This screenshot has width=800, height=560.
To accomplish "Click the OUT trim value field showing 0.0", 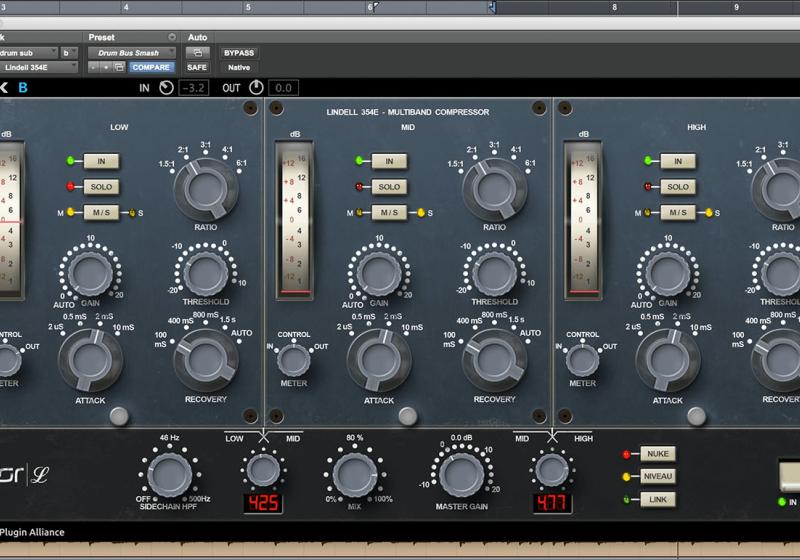I will [x=284, y=88].
